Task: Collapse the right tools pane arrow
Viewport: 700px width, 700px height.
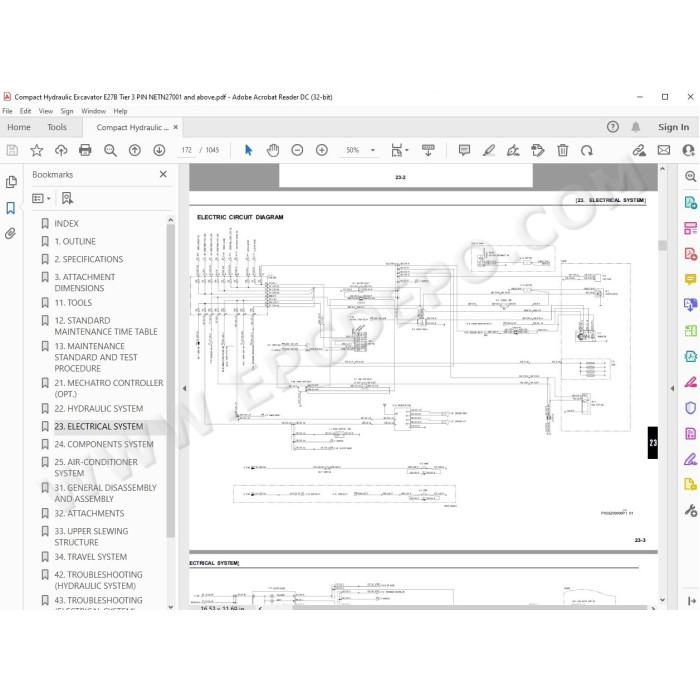Action: point(672,388)
